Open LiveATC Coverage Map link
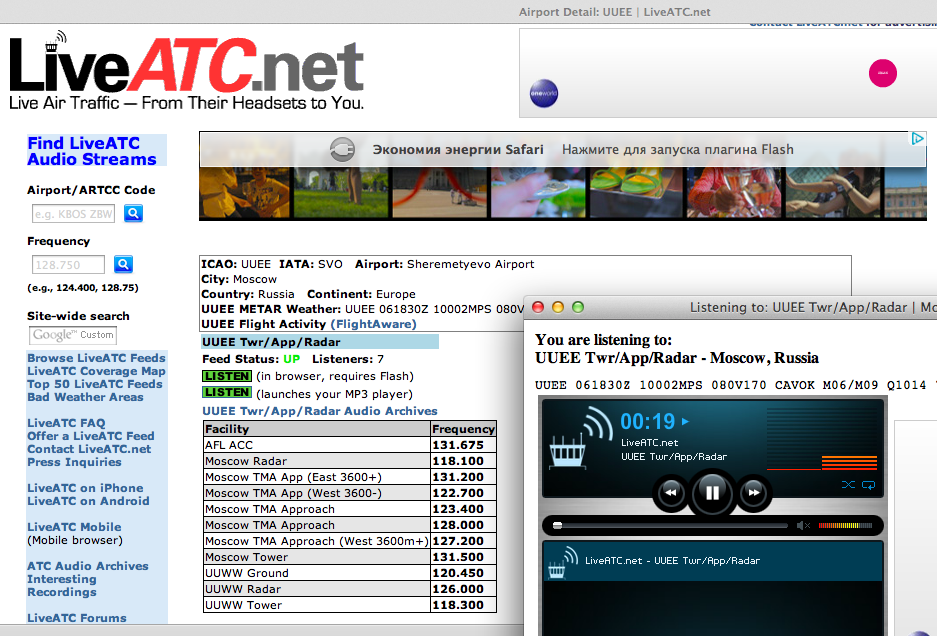 pos(96,371)
